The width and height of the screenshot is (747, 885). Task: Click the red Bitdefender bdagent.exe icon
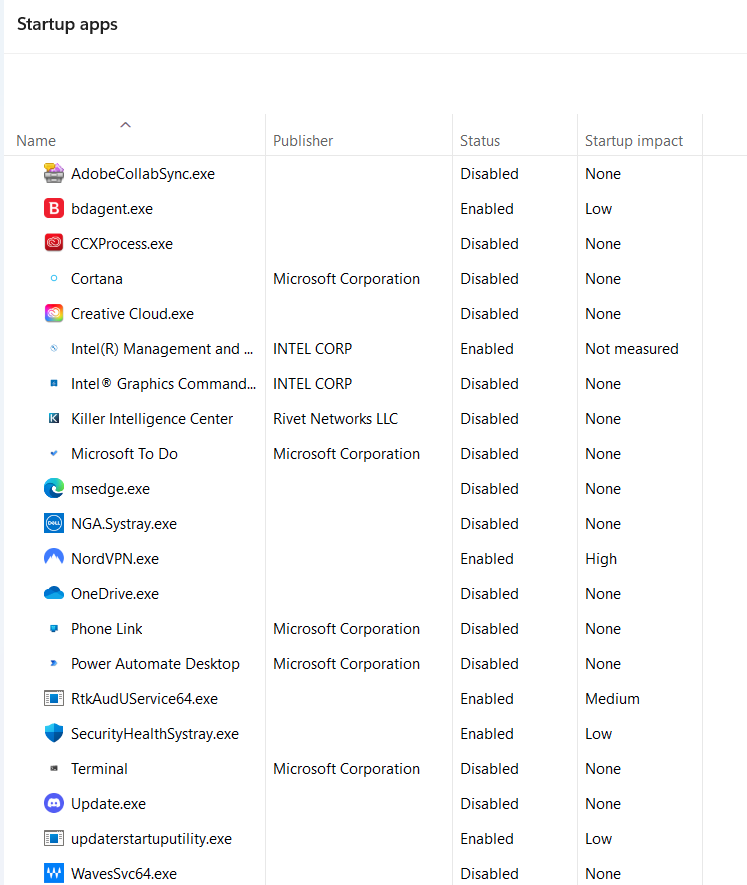(x=54, y=208)
